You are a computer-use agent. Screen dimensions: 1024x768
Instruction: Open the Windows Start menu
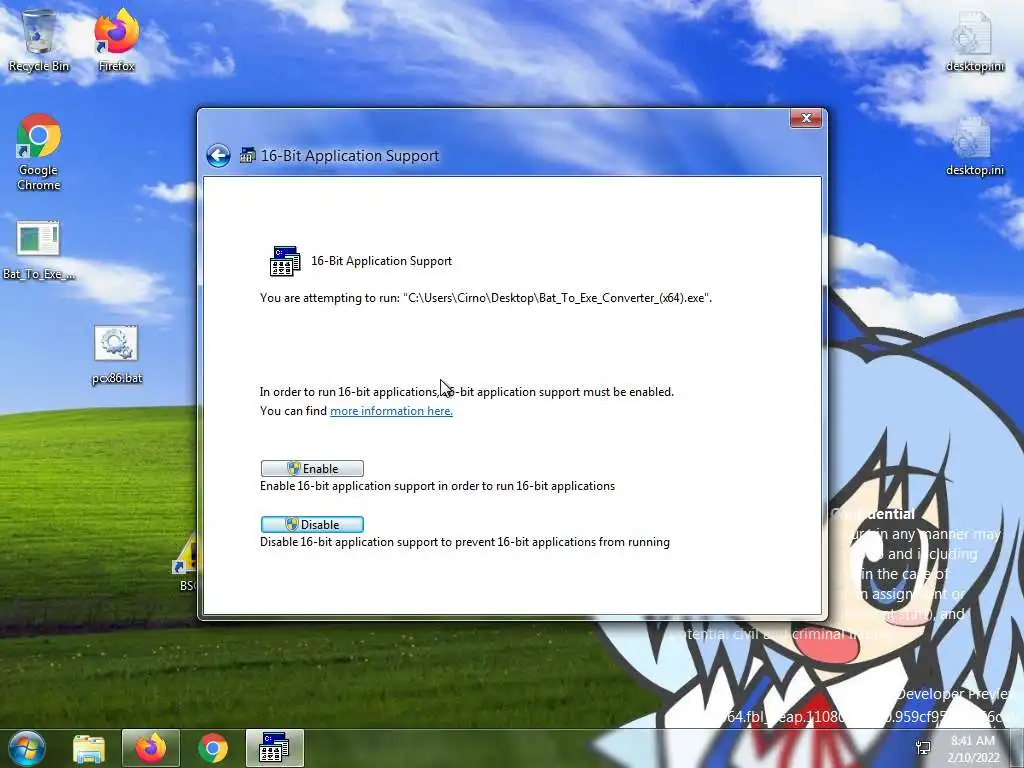click(27, 748)
